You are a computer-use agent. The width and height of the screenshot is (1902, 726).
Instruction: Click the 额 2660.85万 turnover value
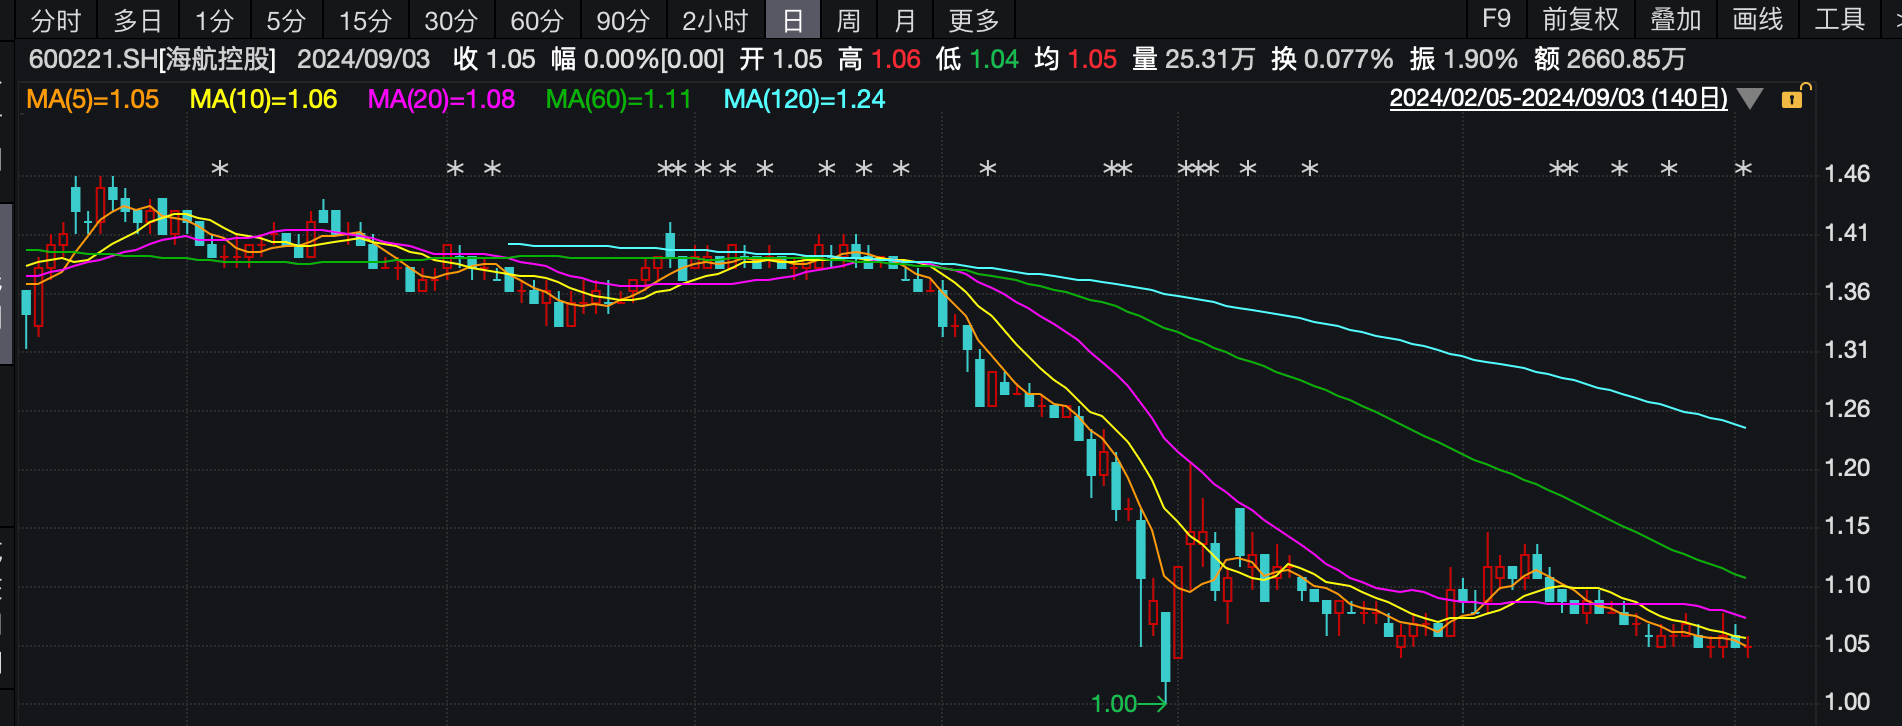tap(1610, 59)
